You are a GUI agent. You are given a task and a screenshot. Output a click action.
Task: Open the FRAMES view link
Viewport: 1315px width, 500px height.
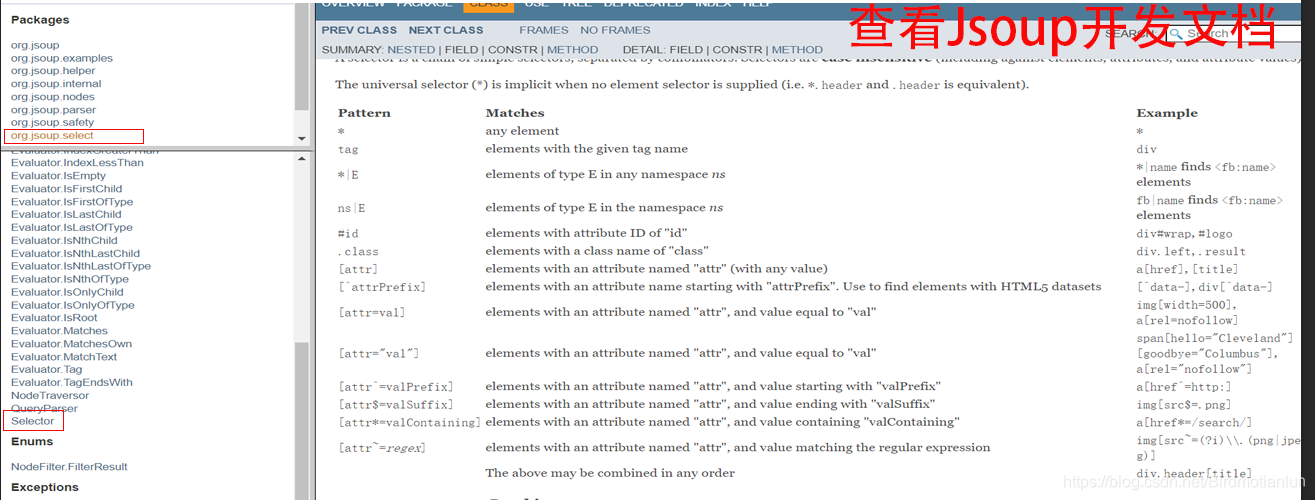543,30
